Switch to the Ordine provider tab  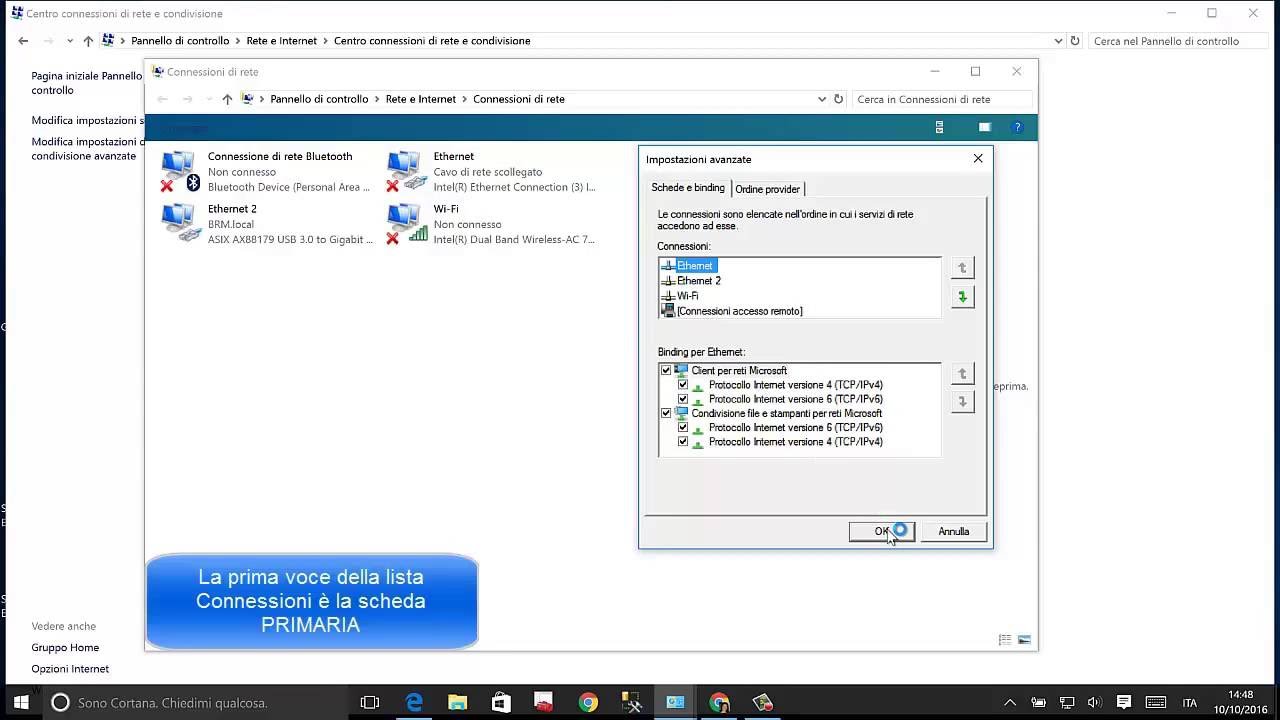click(x=767, y=189)
